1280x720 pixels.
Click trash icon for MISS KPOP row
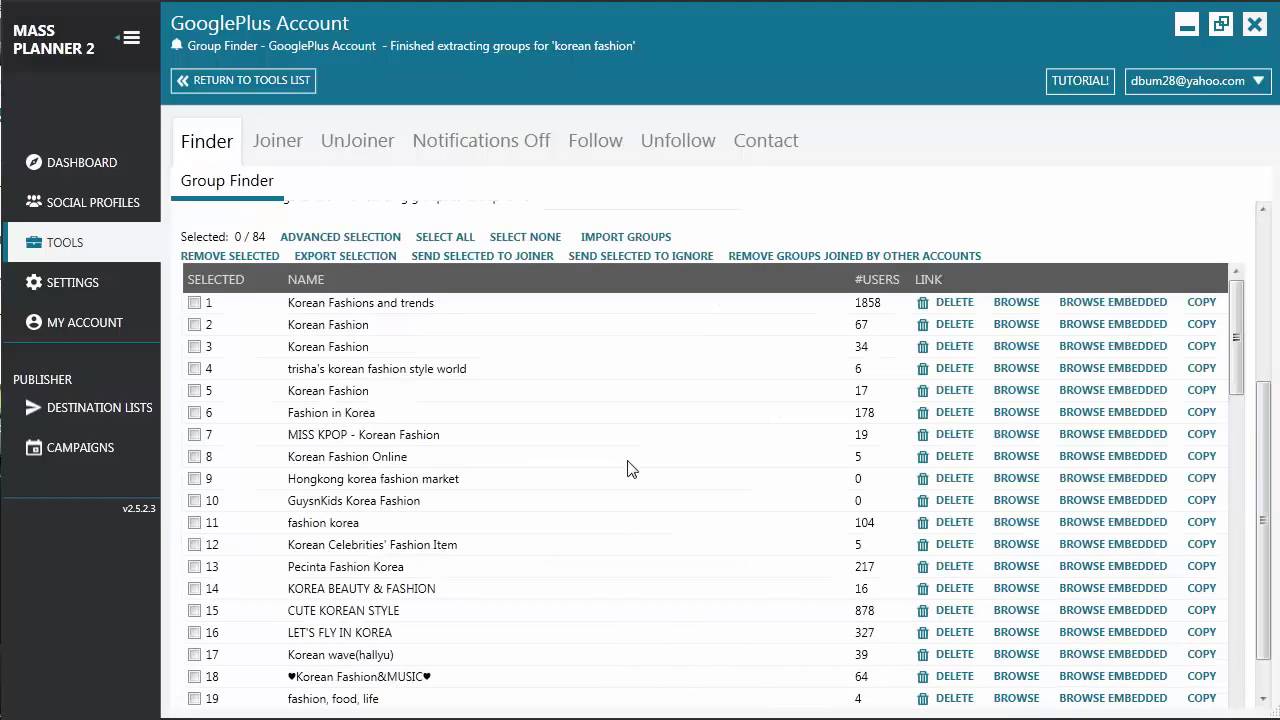tap(923, 435)
